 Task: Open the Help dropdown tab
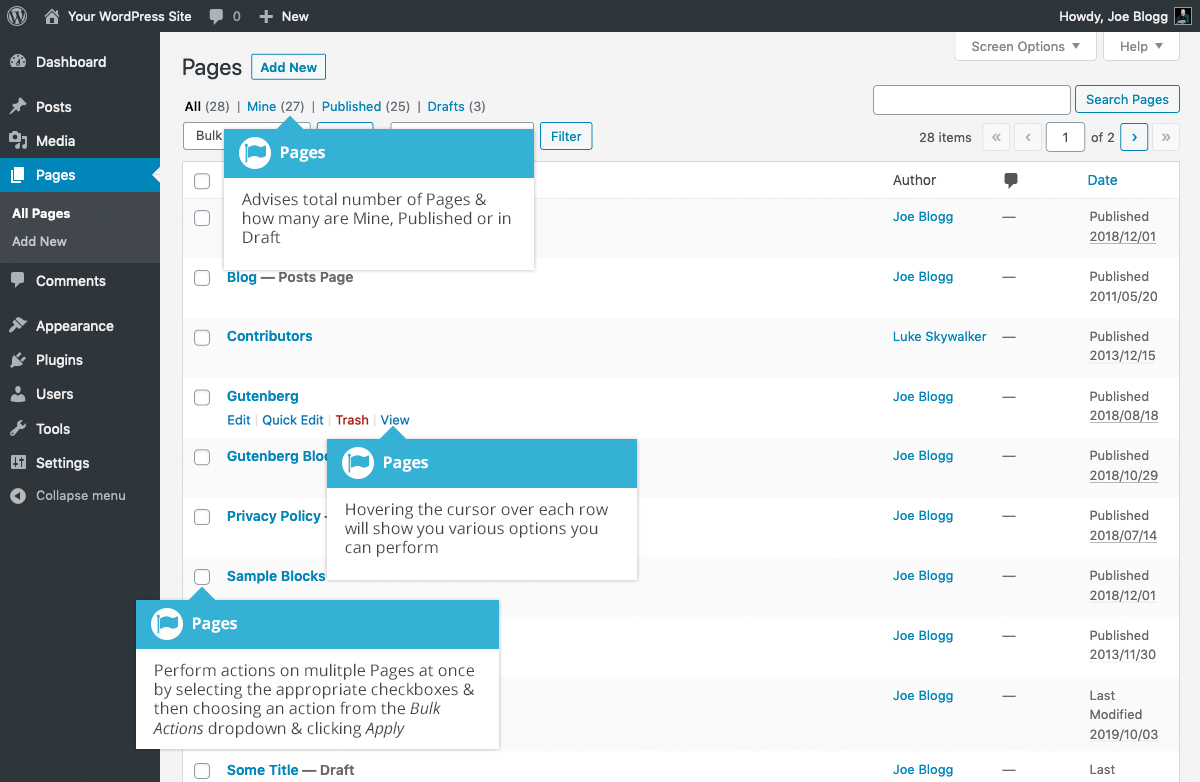click(1141, 46)
